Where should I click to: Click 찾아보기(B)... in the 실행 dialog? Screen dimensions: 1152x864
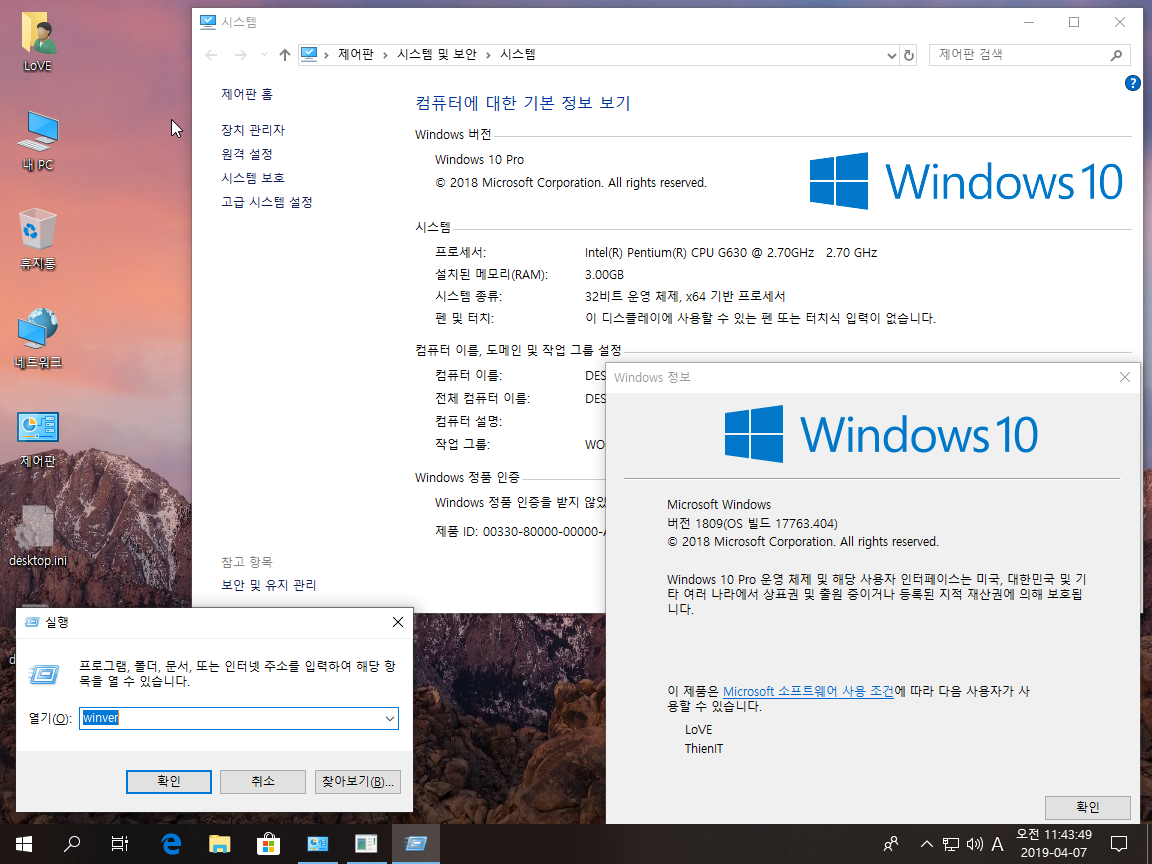point(358,782)
